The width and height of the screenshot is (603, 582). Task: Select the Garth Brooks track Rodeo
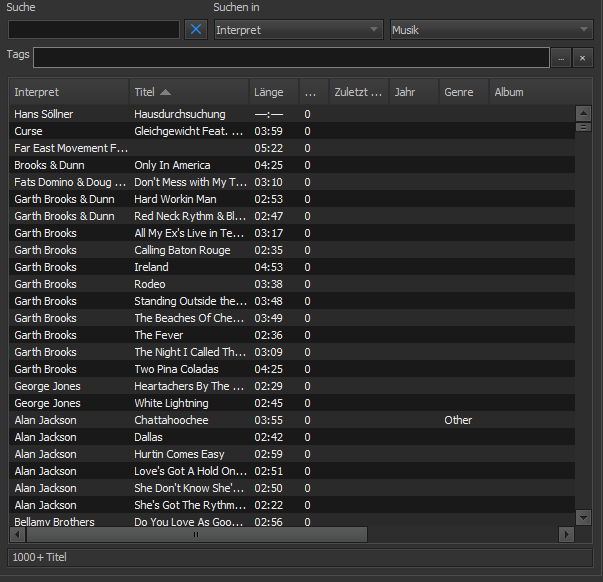coord(292,284)
